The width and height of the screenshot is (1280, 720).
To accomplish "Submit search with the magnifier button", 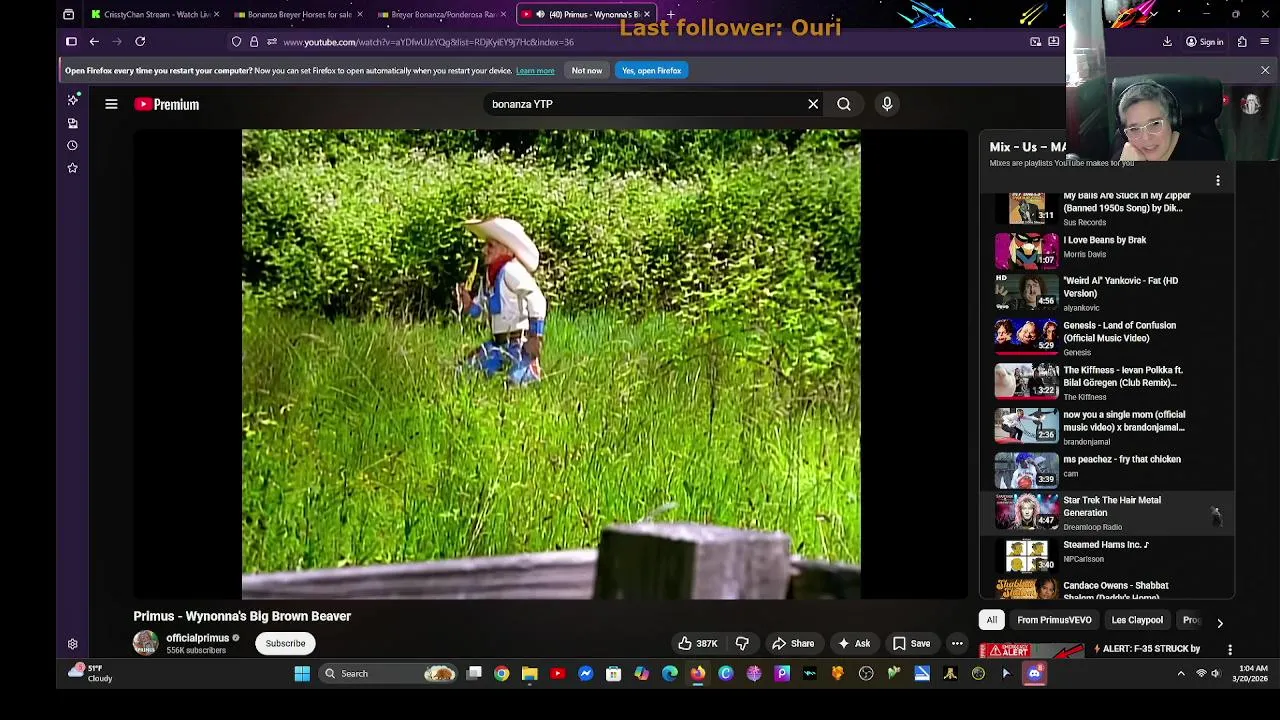I will tap(844, 104).
